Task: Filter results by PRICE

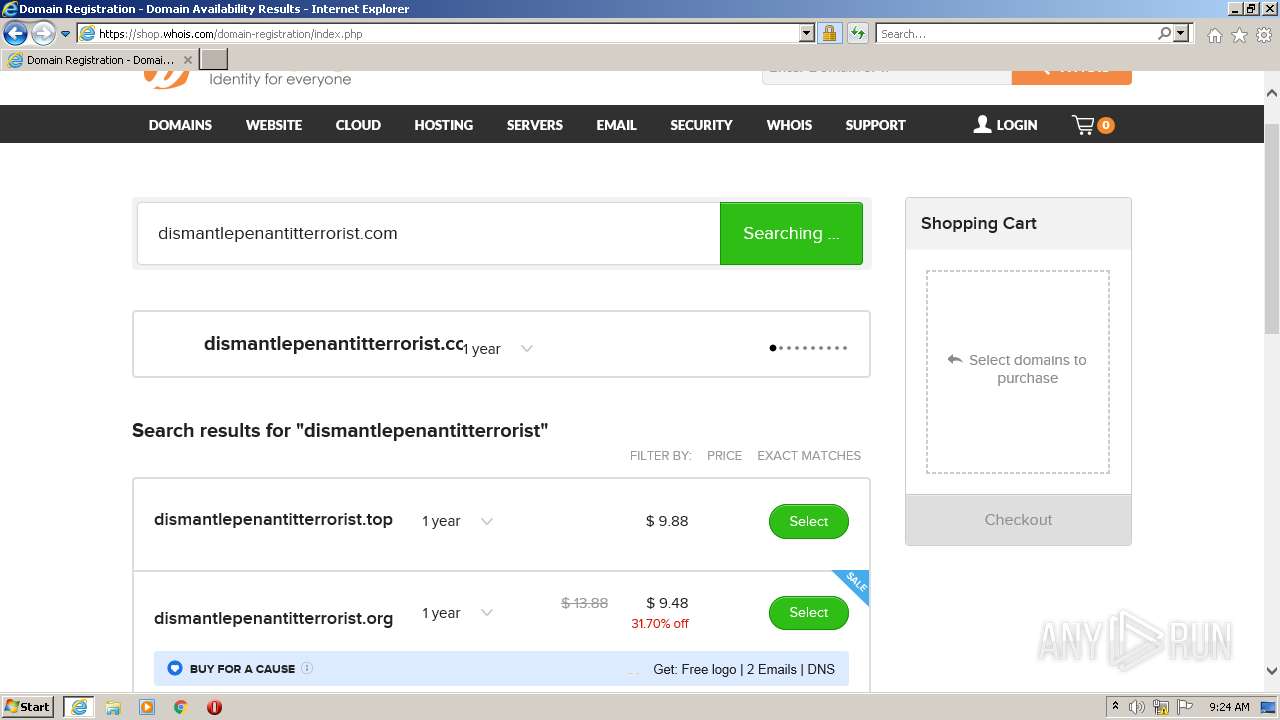Action: [724, 455]
